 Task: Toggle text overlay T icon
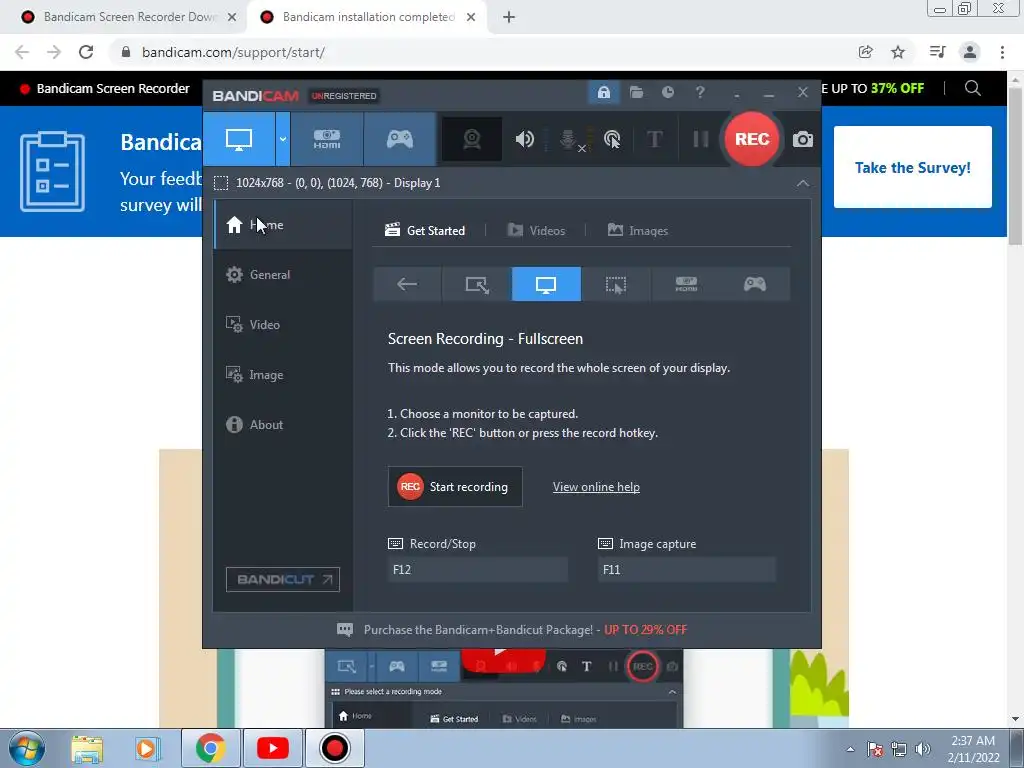coord(654,139)
